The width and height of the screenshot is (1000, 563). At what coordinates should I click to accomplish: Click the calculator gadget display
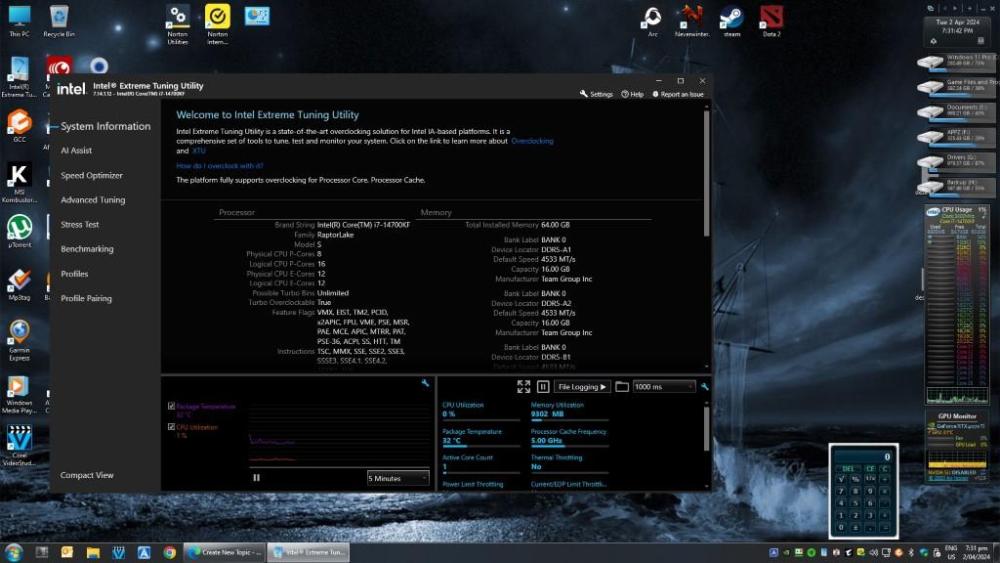tap(864, 457)
